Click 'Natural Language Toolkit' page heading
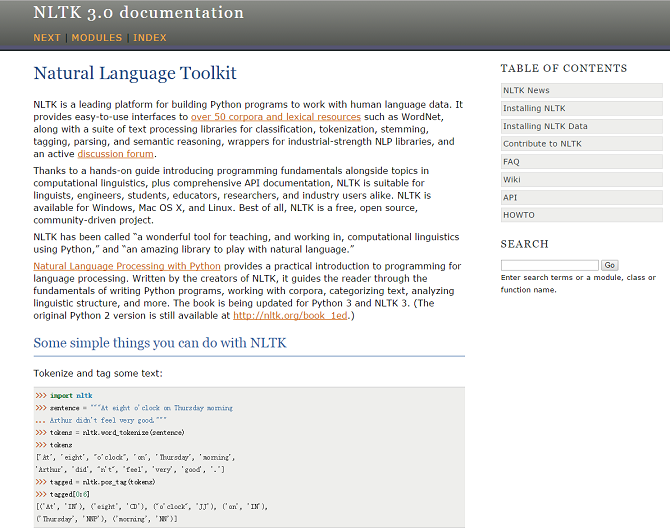The image size is (670, 532). (135, 73)
